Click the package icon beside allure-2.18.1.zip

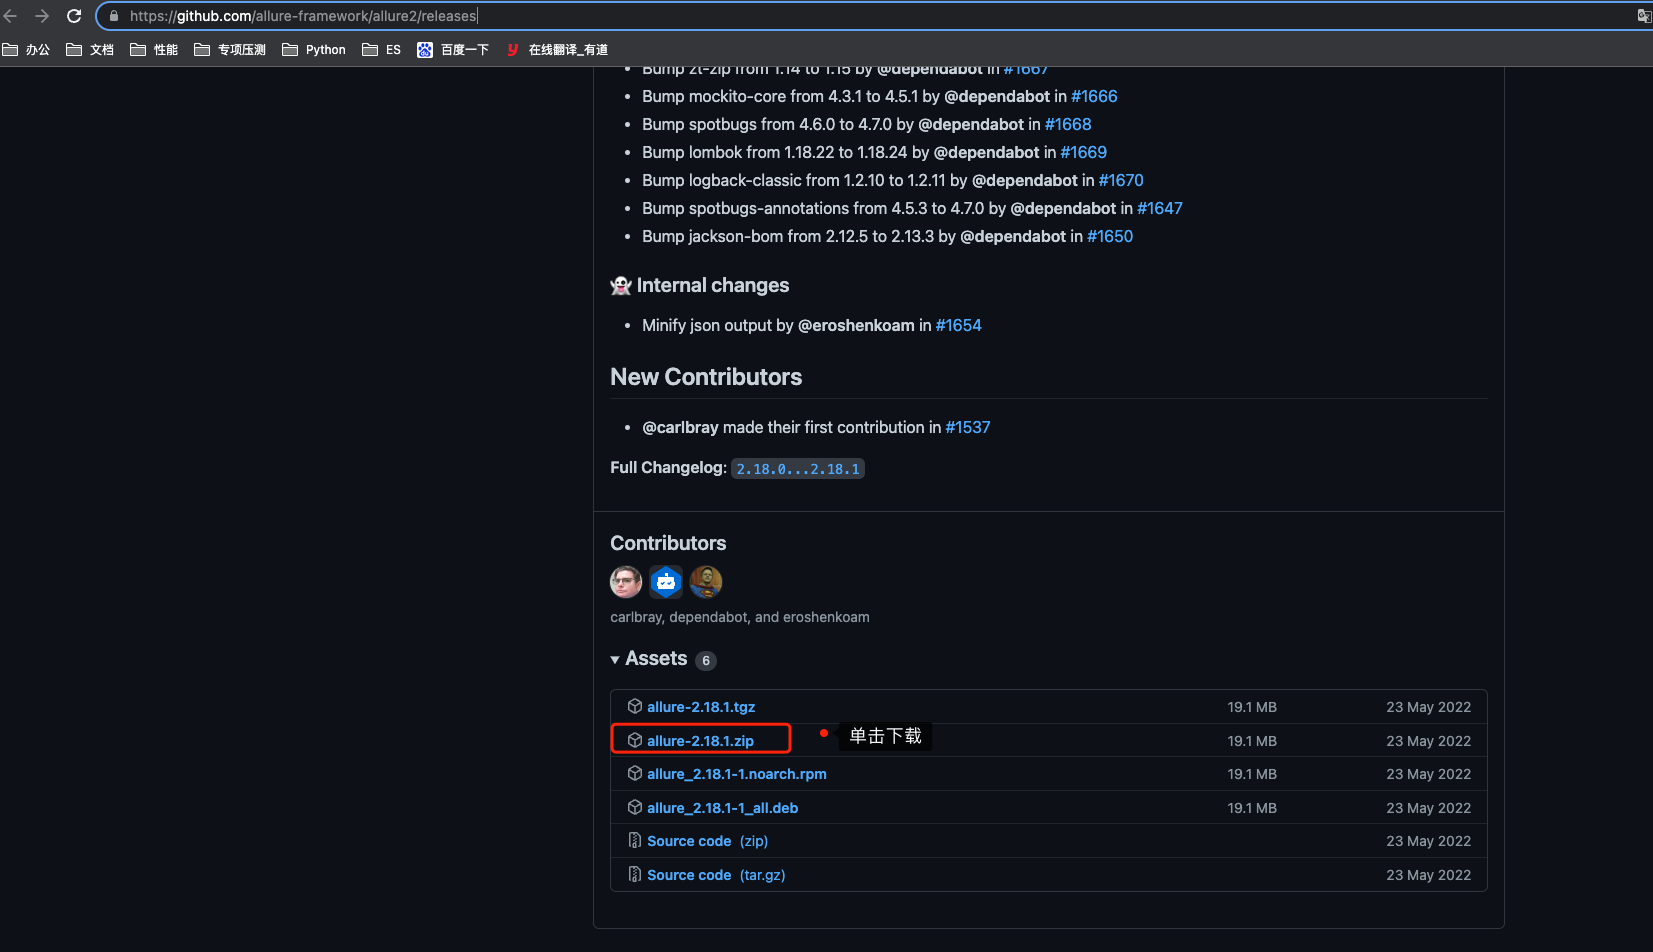click(635, 740)
